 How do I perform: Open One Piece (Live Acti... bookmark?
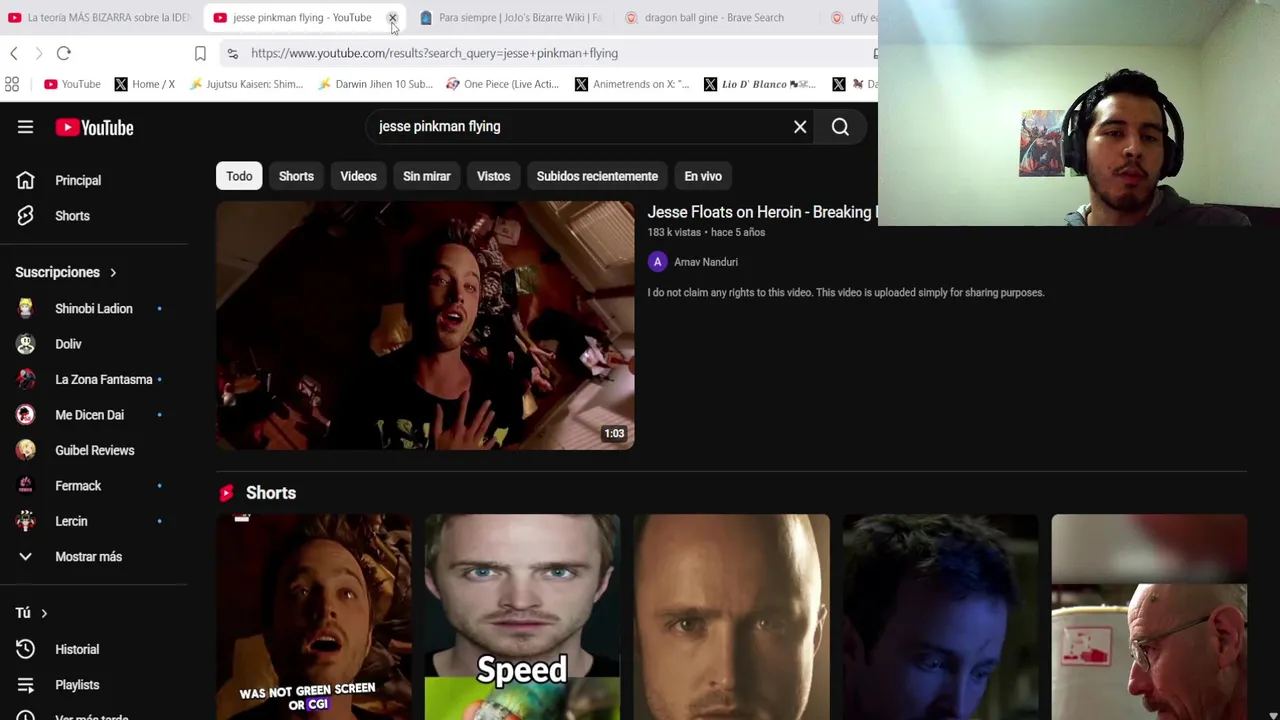tap(502, 84)
